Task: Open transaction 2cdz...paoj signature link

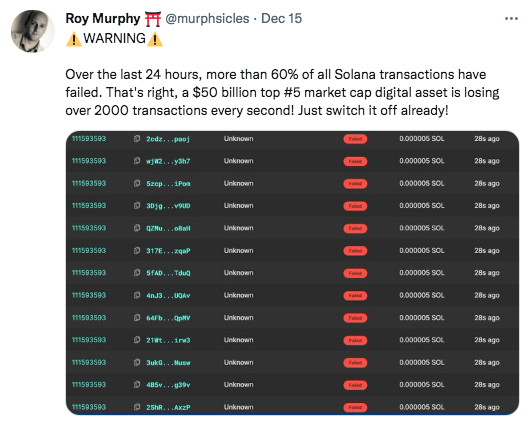Action: pos(168,139)
